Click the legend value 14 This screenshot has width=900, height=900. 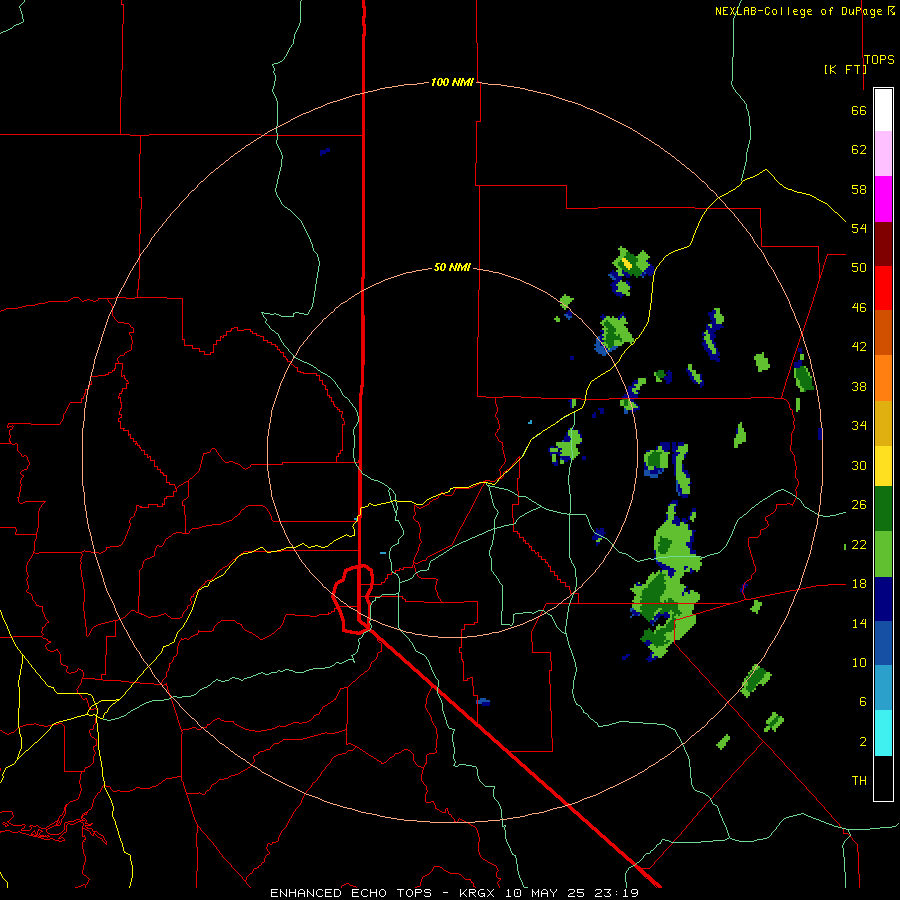click(x=859, y=623)
